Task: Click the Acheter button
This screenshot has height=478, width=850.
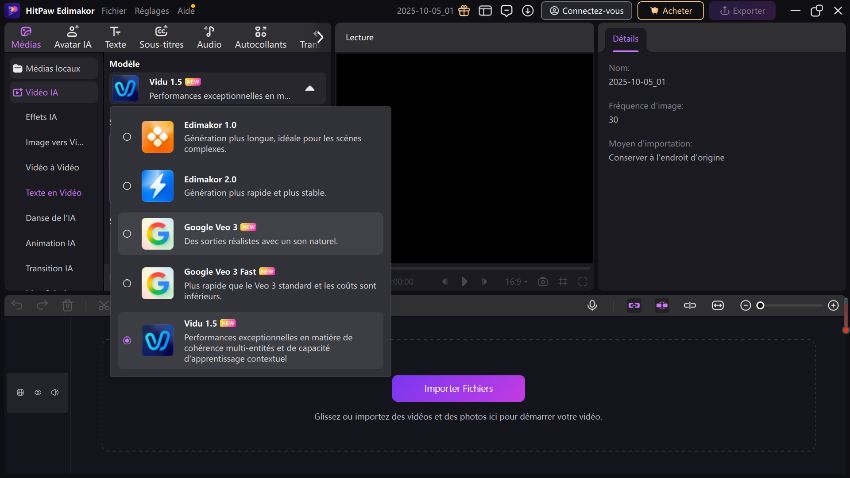Action: click(x=671, y=11)
